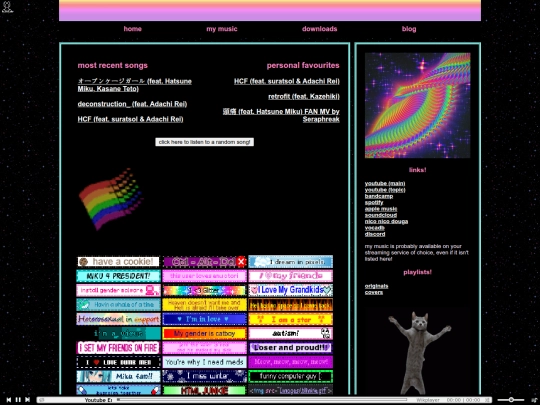Screen dimensions: 540x405
Task: Click the 'funny computer guy' blinkie
Action: pos(291,376)
